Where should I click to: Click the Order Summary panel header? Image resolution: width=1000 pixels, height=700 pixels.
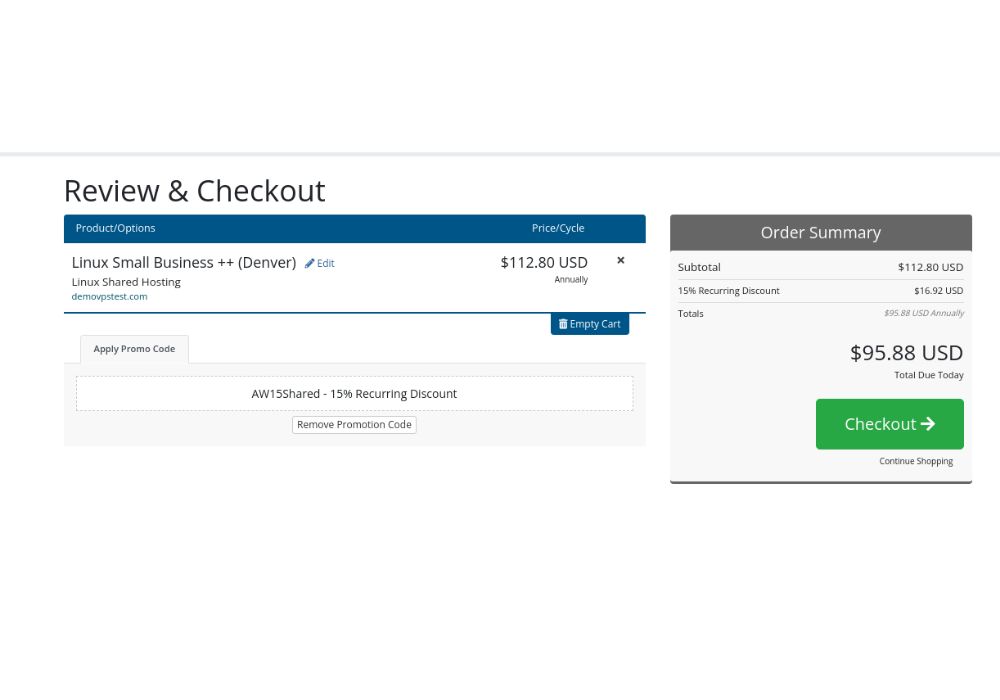(x=820, y=232)
